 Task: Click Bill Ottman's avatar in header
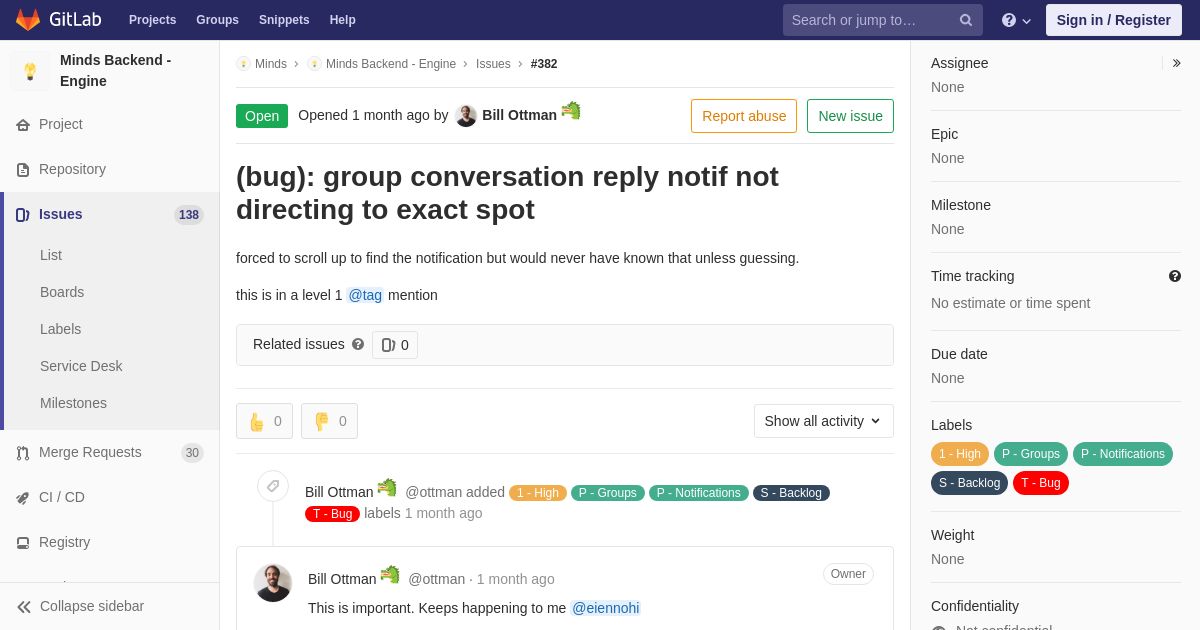(466, 116)
